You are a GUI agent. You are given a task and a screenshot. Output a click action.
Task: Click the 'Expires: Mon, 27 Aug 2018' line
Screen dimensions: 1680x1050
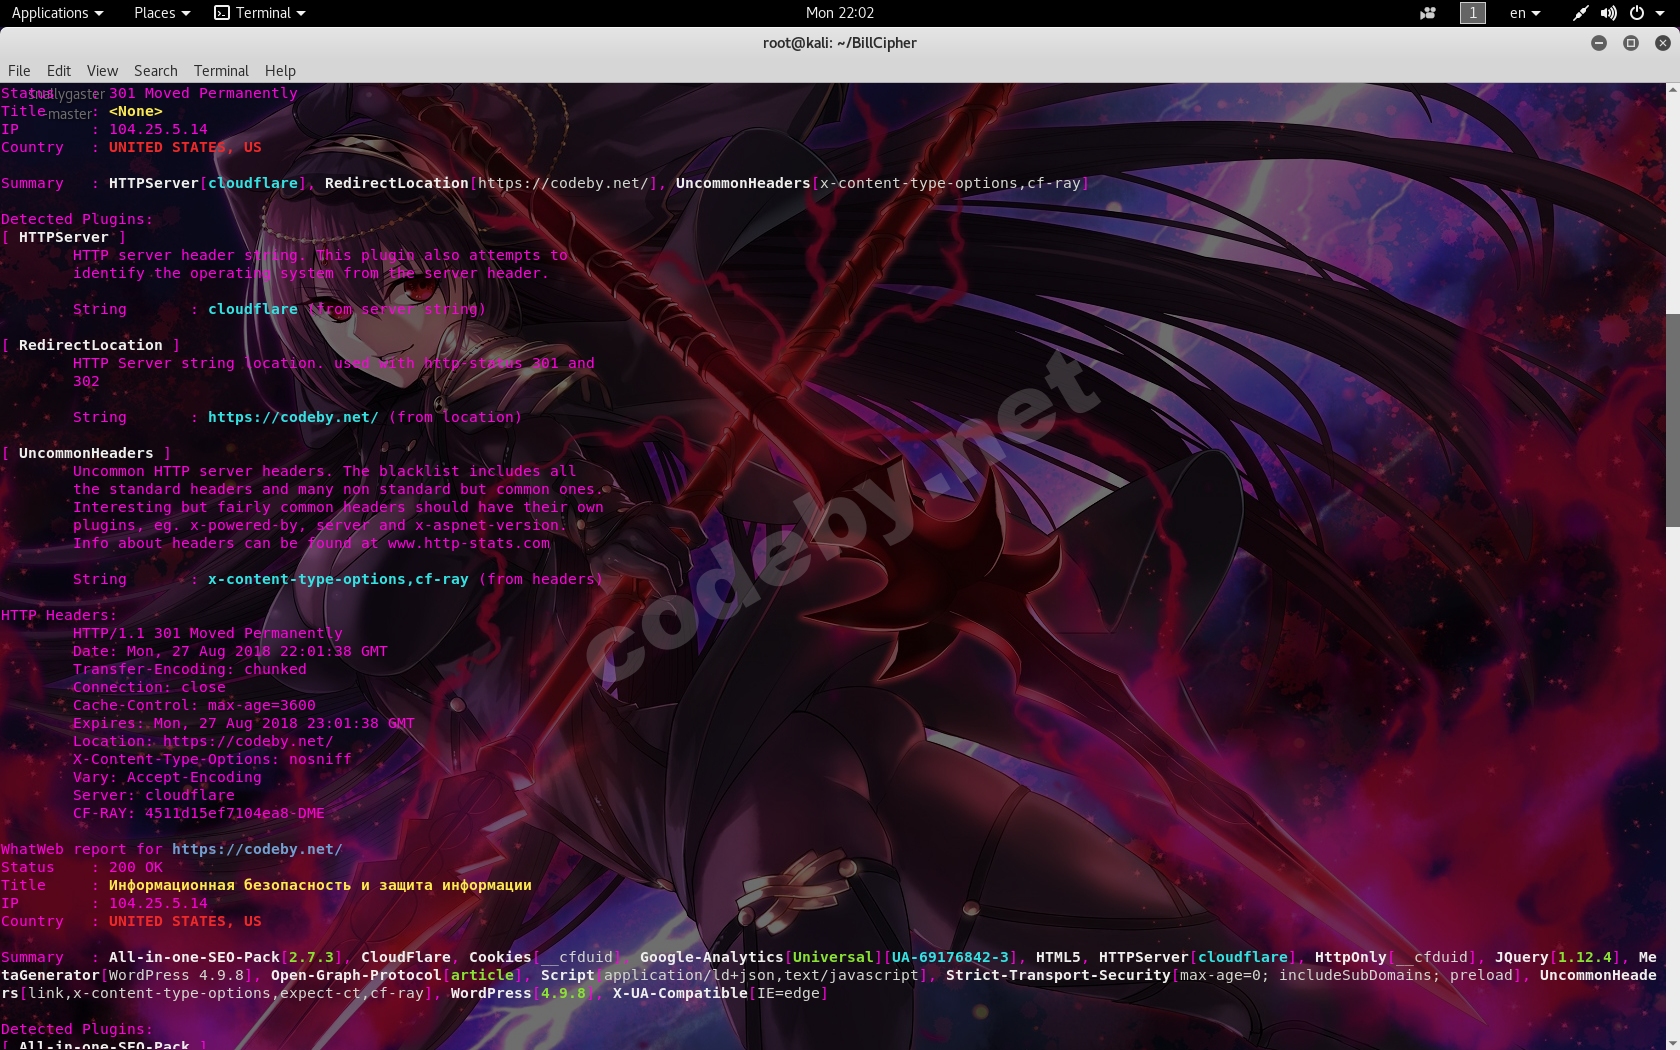(244, 723)
